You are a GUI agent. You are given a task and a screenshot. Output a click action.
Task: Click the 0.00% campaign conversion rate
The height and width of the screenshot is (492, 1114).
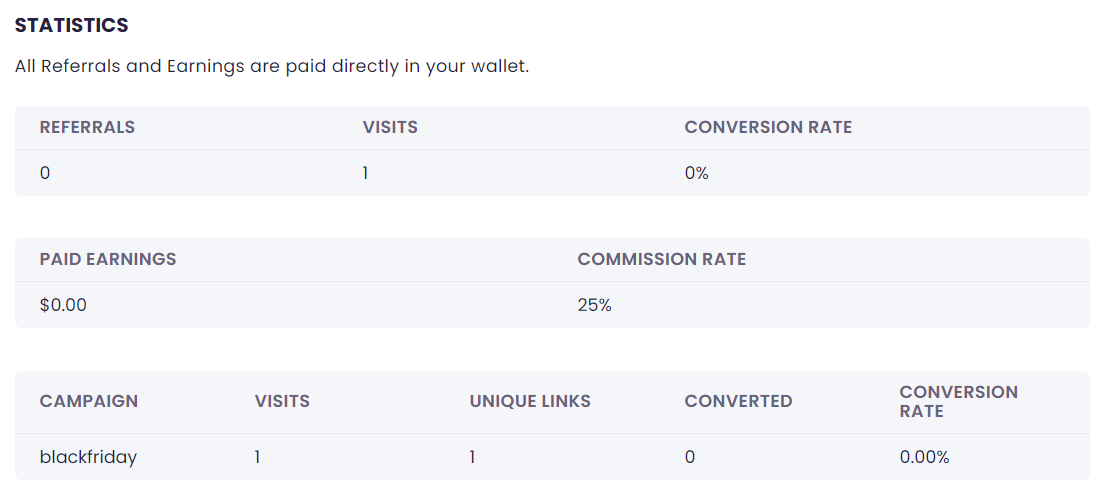[924, 457]
